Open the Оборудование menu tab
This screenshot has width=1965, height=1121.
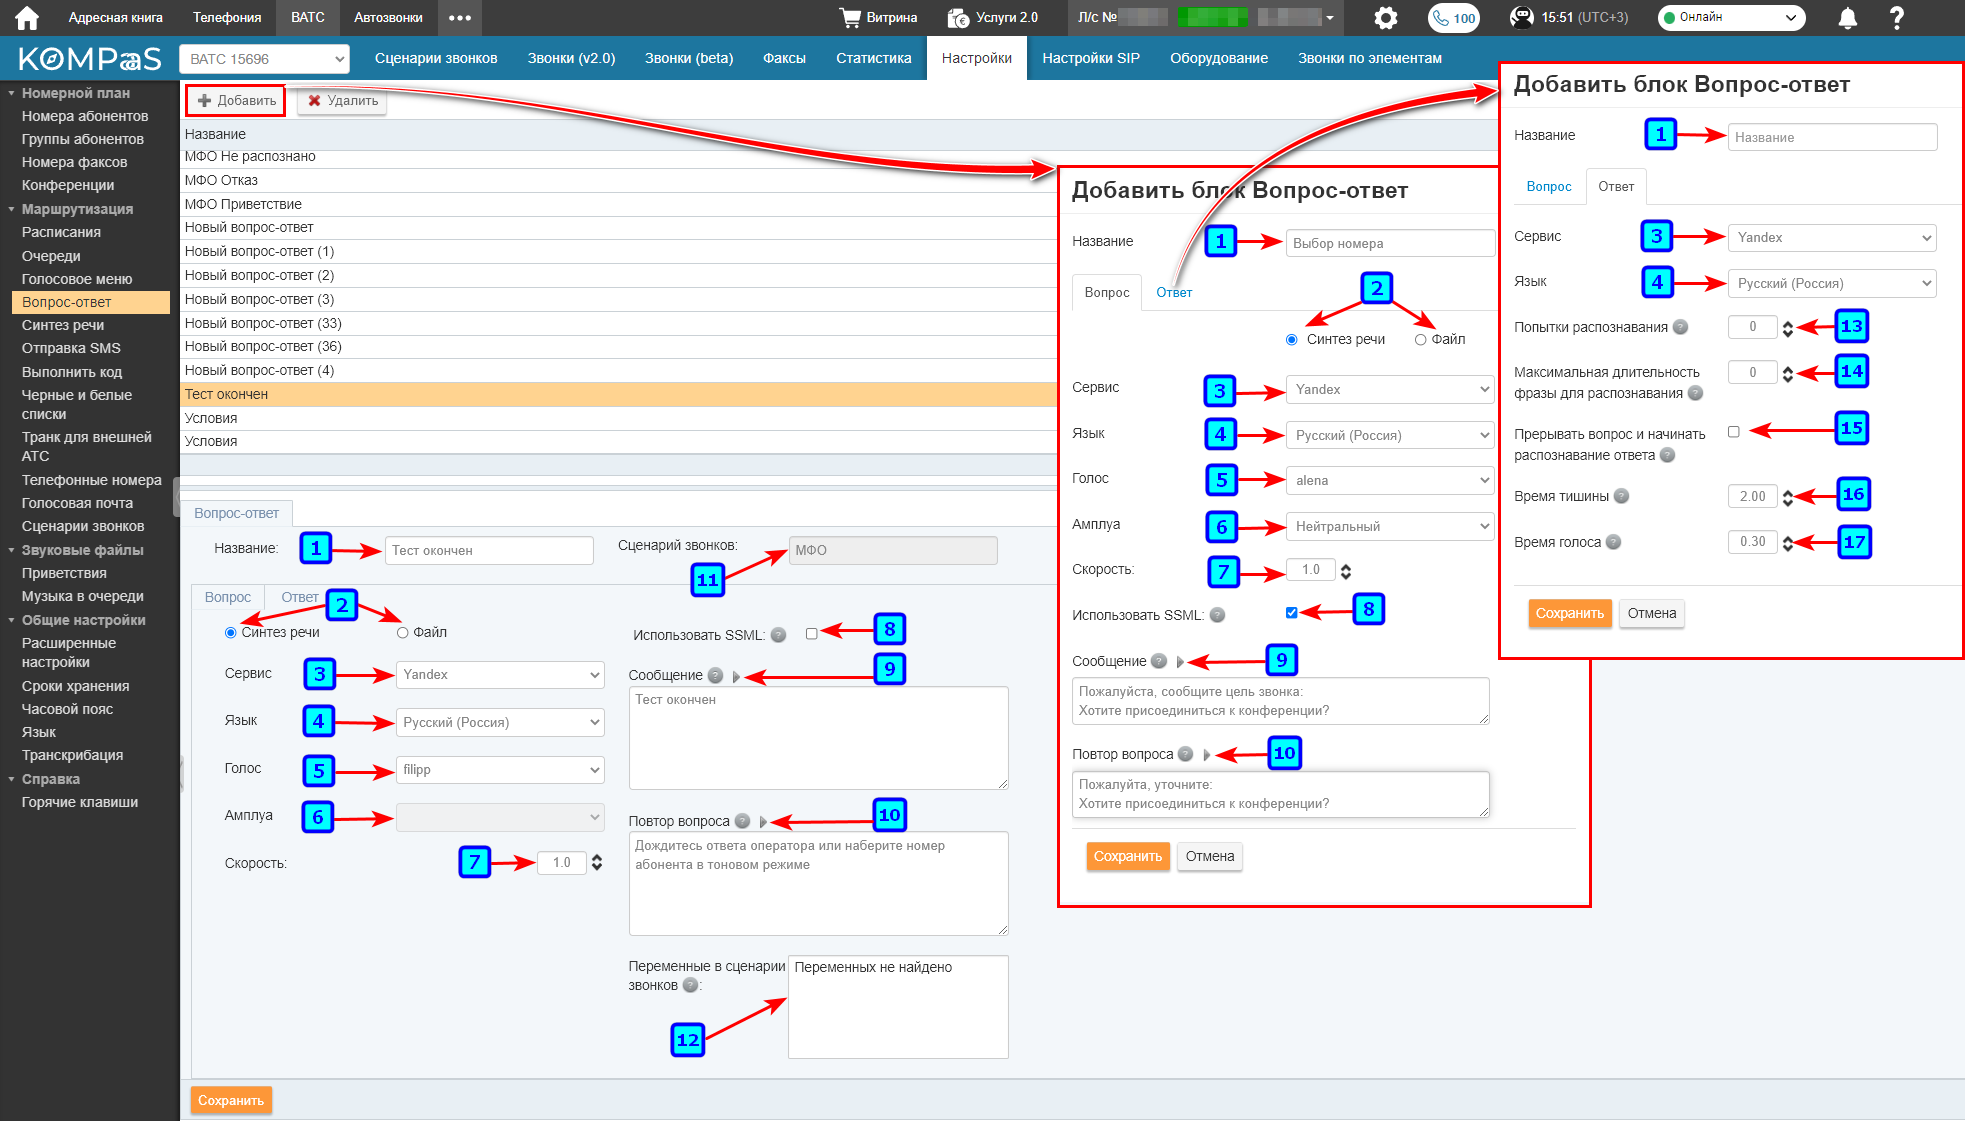pyautogui.click(x=1218, y=58)
